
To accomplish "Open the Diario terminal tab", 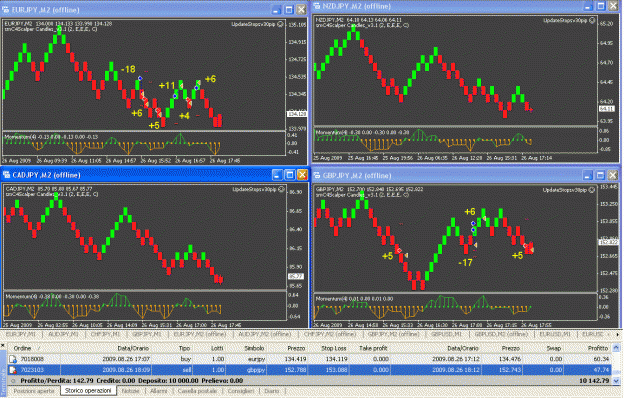I will coord(271,391).
